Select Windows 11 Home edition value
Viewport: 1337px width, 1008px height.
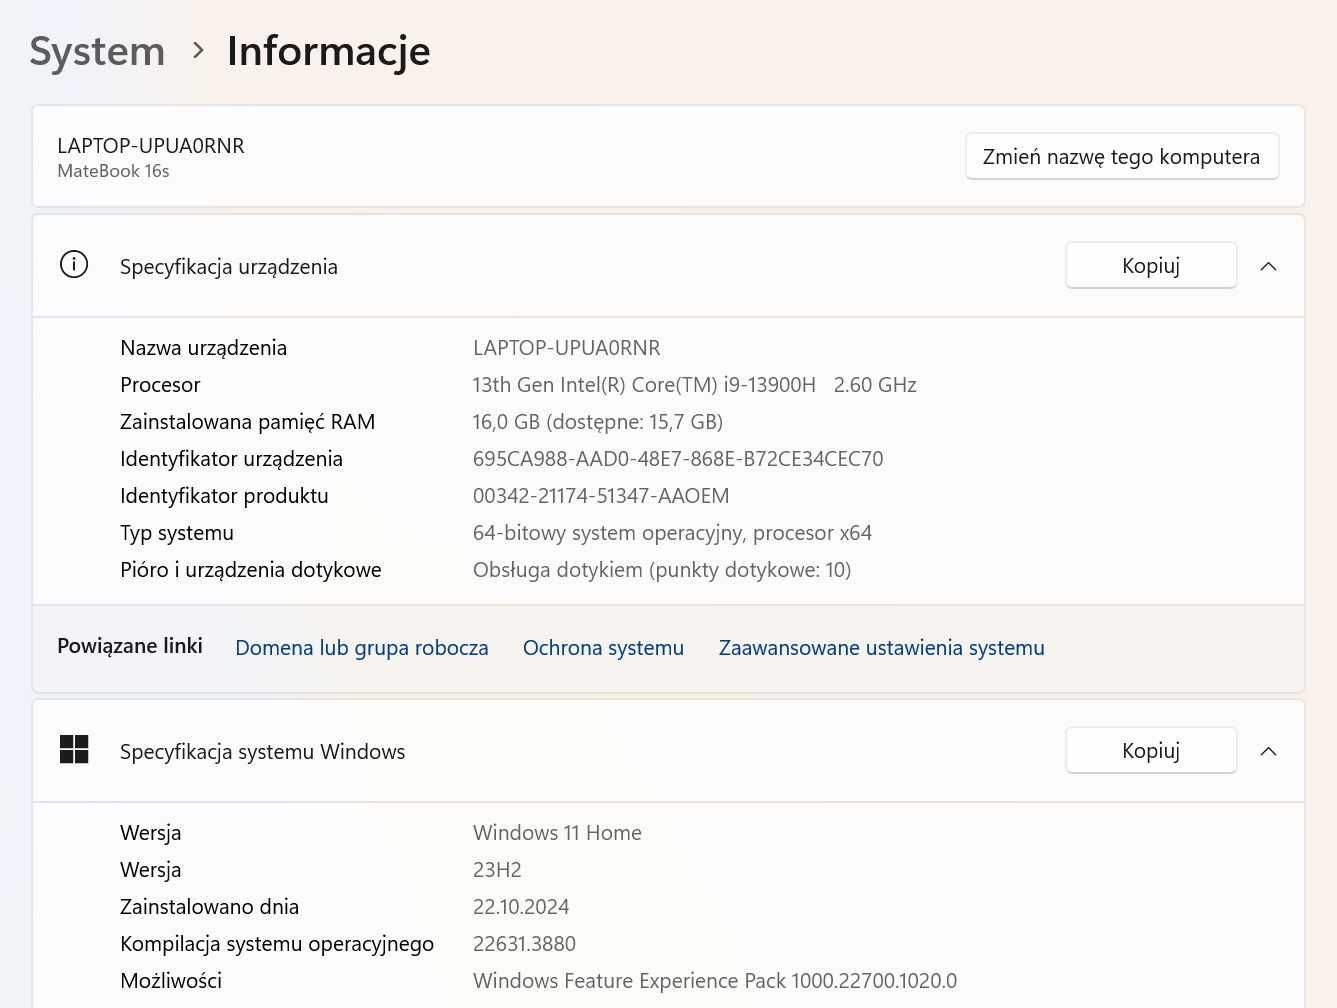pos(557,833)
